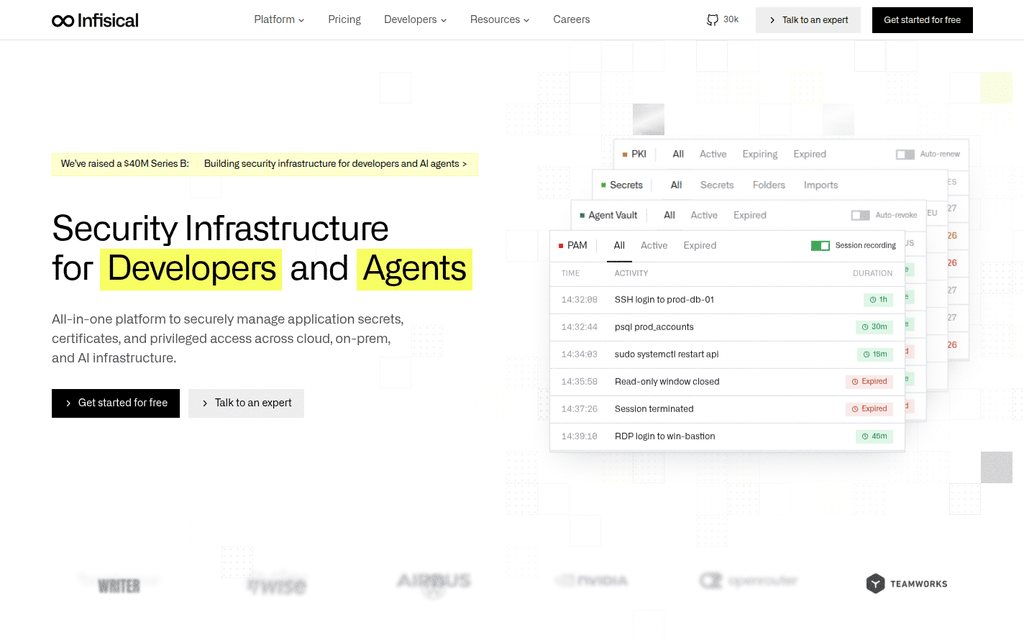1024x640 pixels.
Task: Click the Session terminated activity text
Action: [654, 409]
